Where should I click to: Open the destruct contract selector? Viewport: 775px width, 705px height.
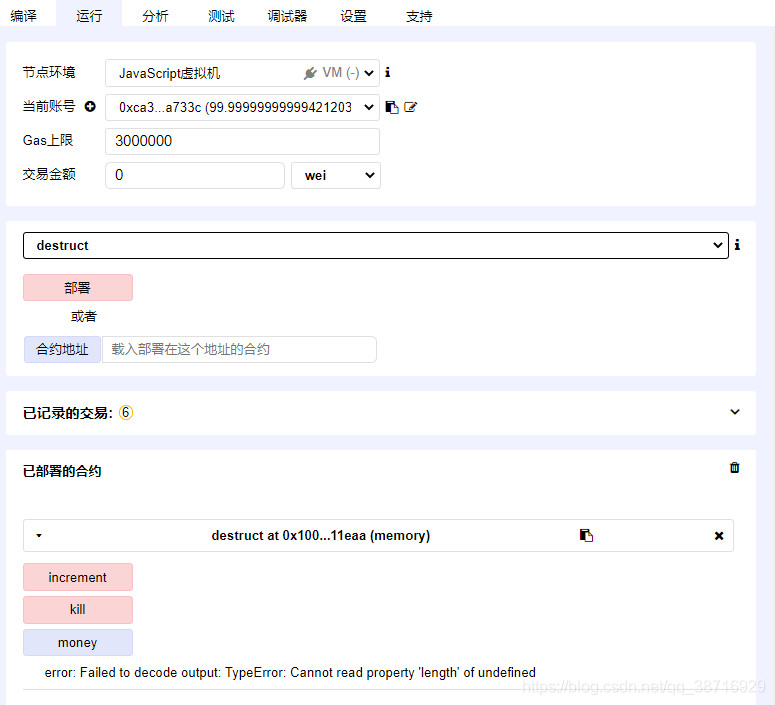click(x=376, y=245)
